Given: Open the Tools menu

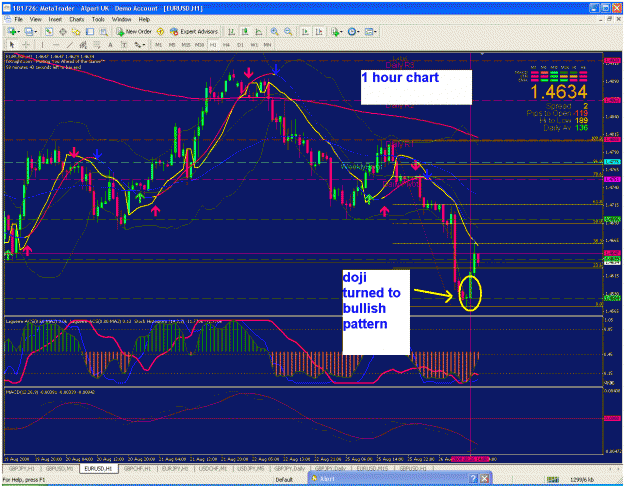Looking at the screenshot, I should click(x=98, y=19).
